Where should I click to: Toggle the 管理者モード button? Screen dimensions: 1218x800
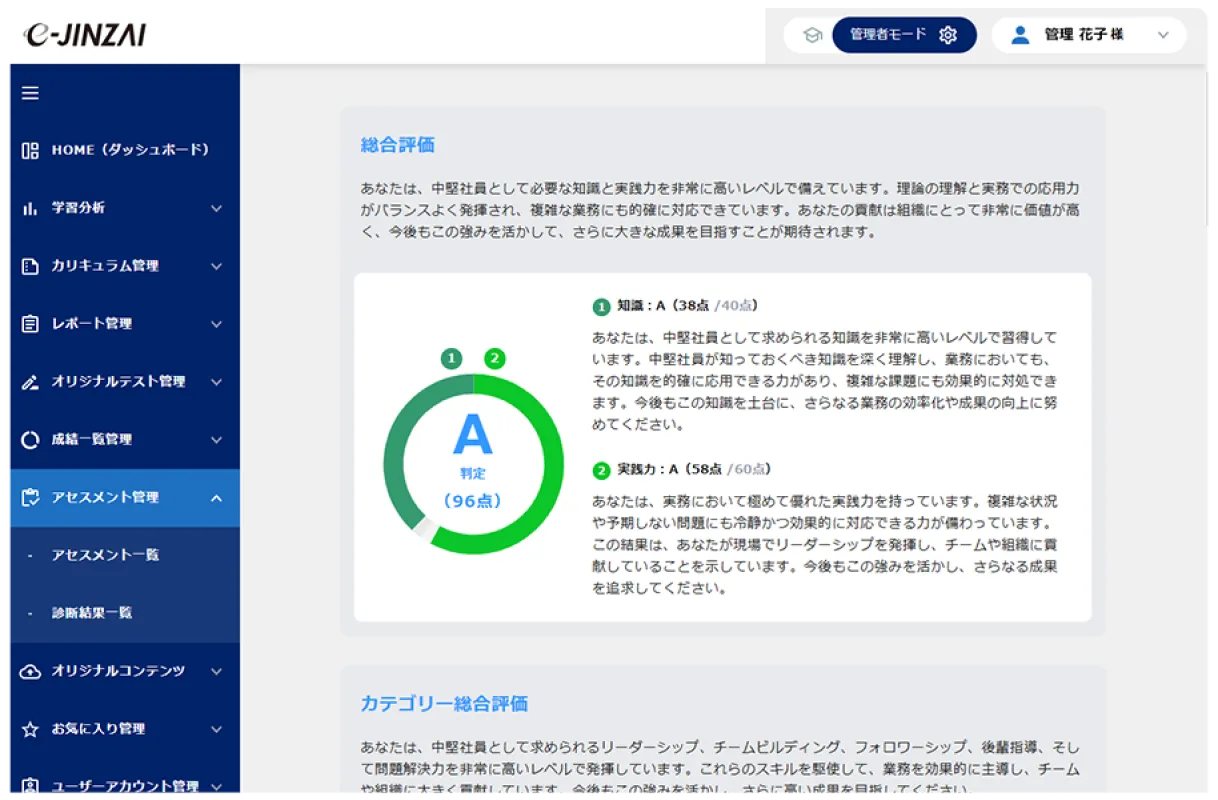click(x=903, y=35)
